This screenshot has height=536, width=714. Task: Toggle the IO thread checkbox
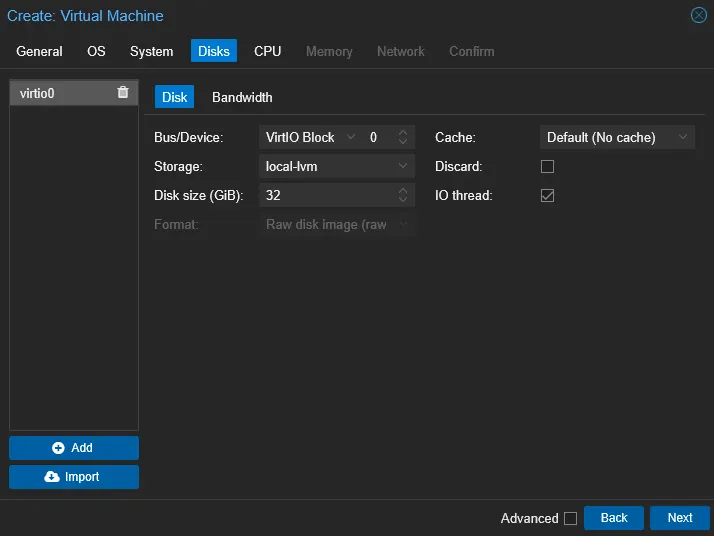click(547, 195)
